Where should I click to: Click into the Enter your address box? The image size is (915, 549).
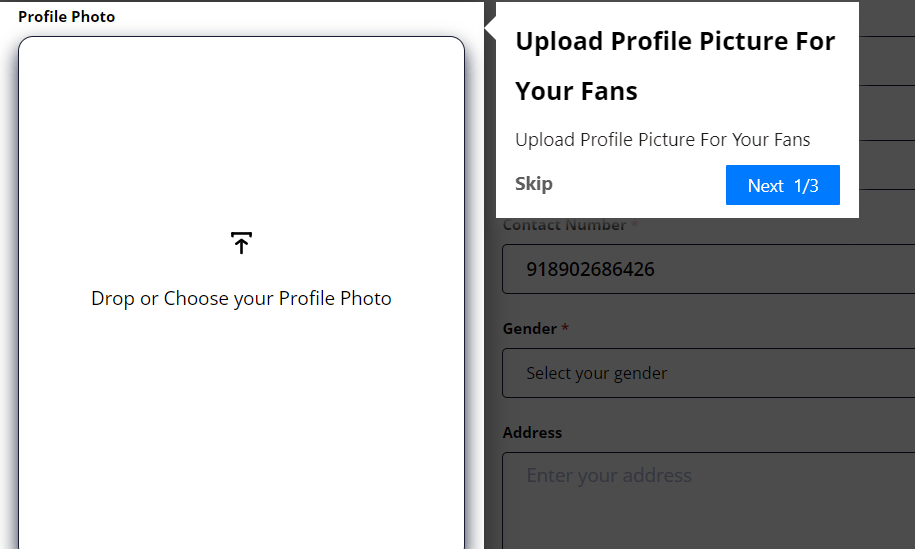click(x=708, y=501)
